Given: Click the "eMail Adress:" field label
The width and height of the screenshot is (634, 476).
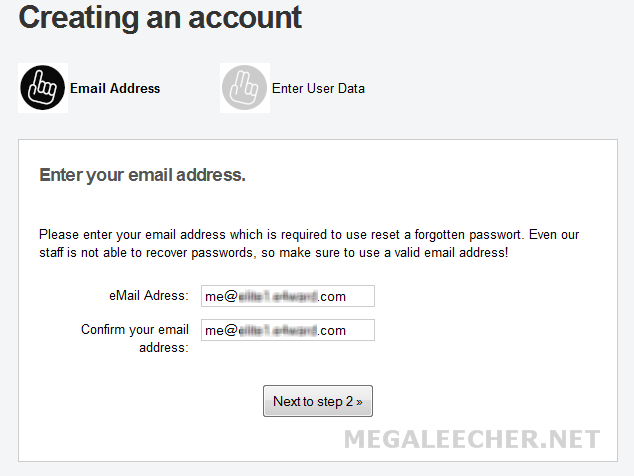Looking at the screenshot, I should tap(149, 296).
